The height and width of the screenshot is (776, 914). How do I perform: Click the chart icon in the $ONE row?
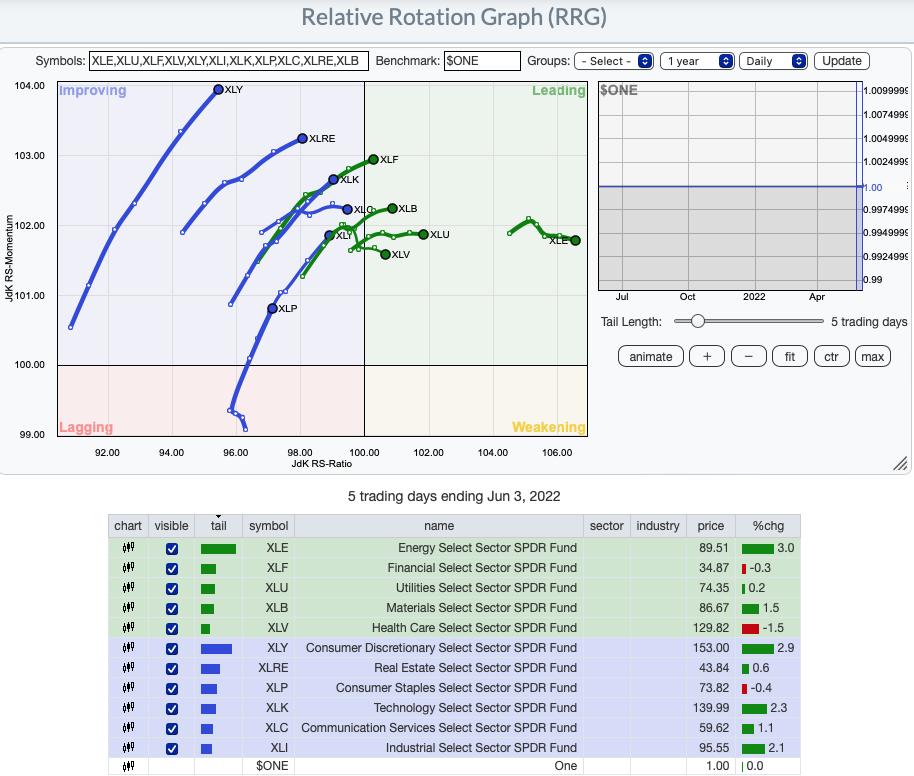coord(128,766)
